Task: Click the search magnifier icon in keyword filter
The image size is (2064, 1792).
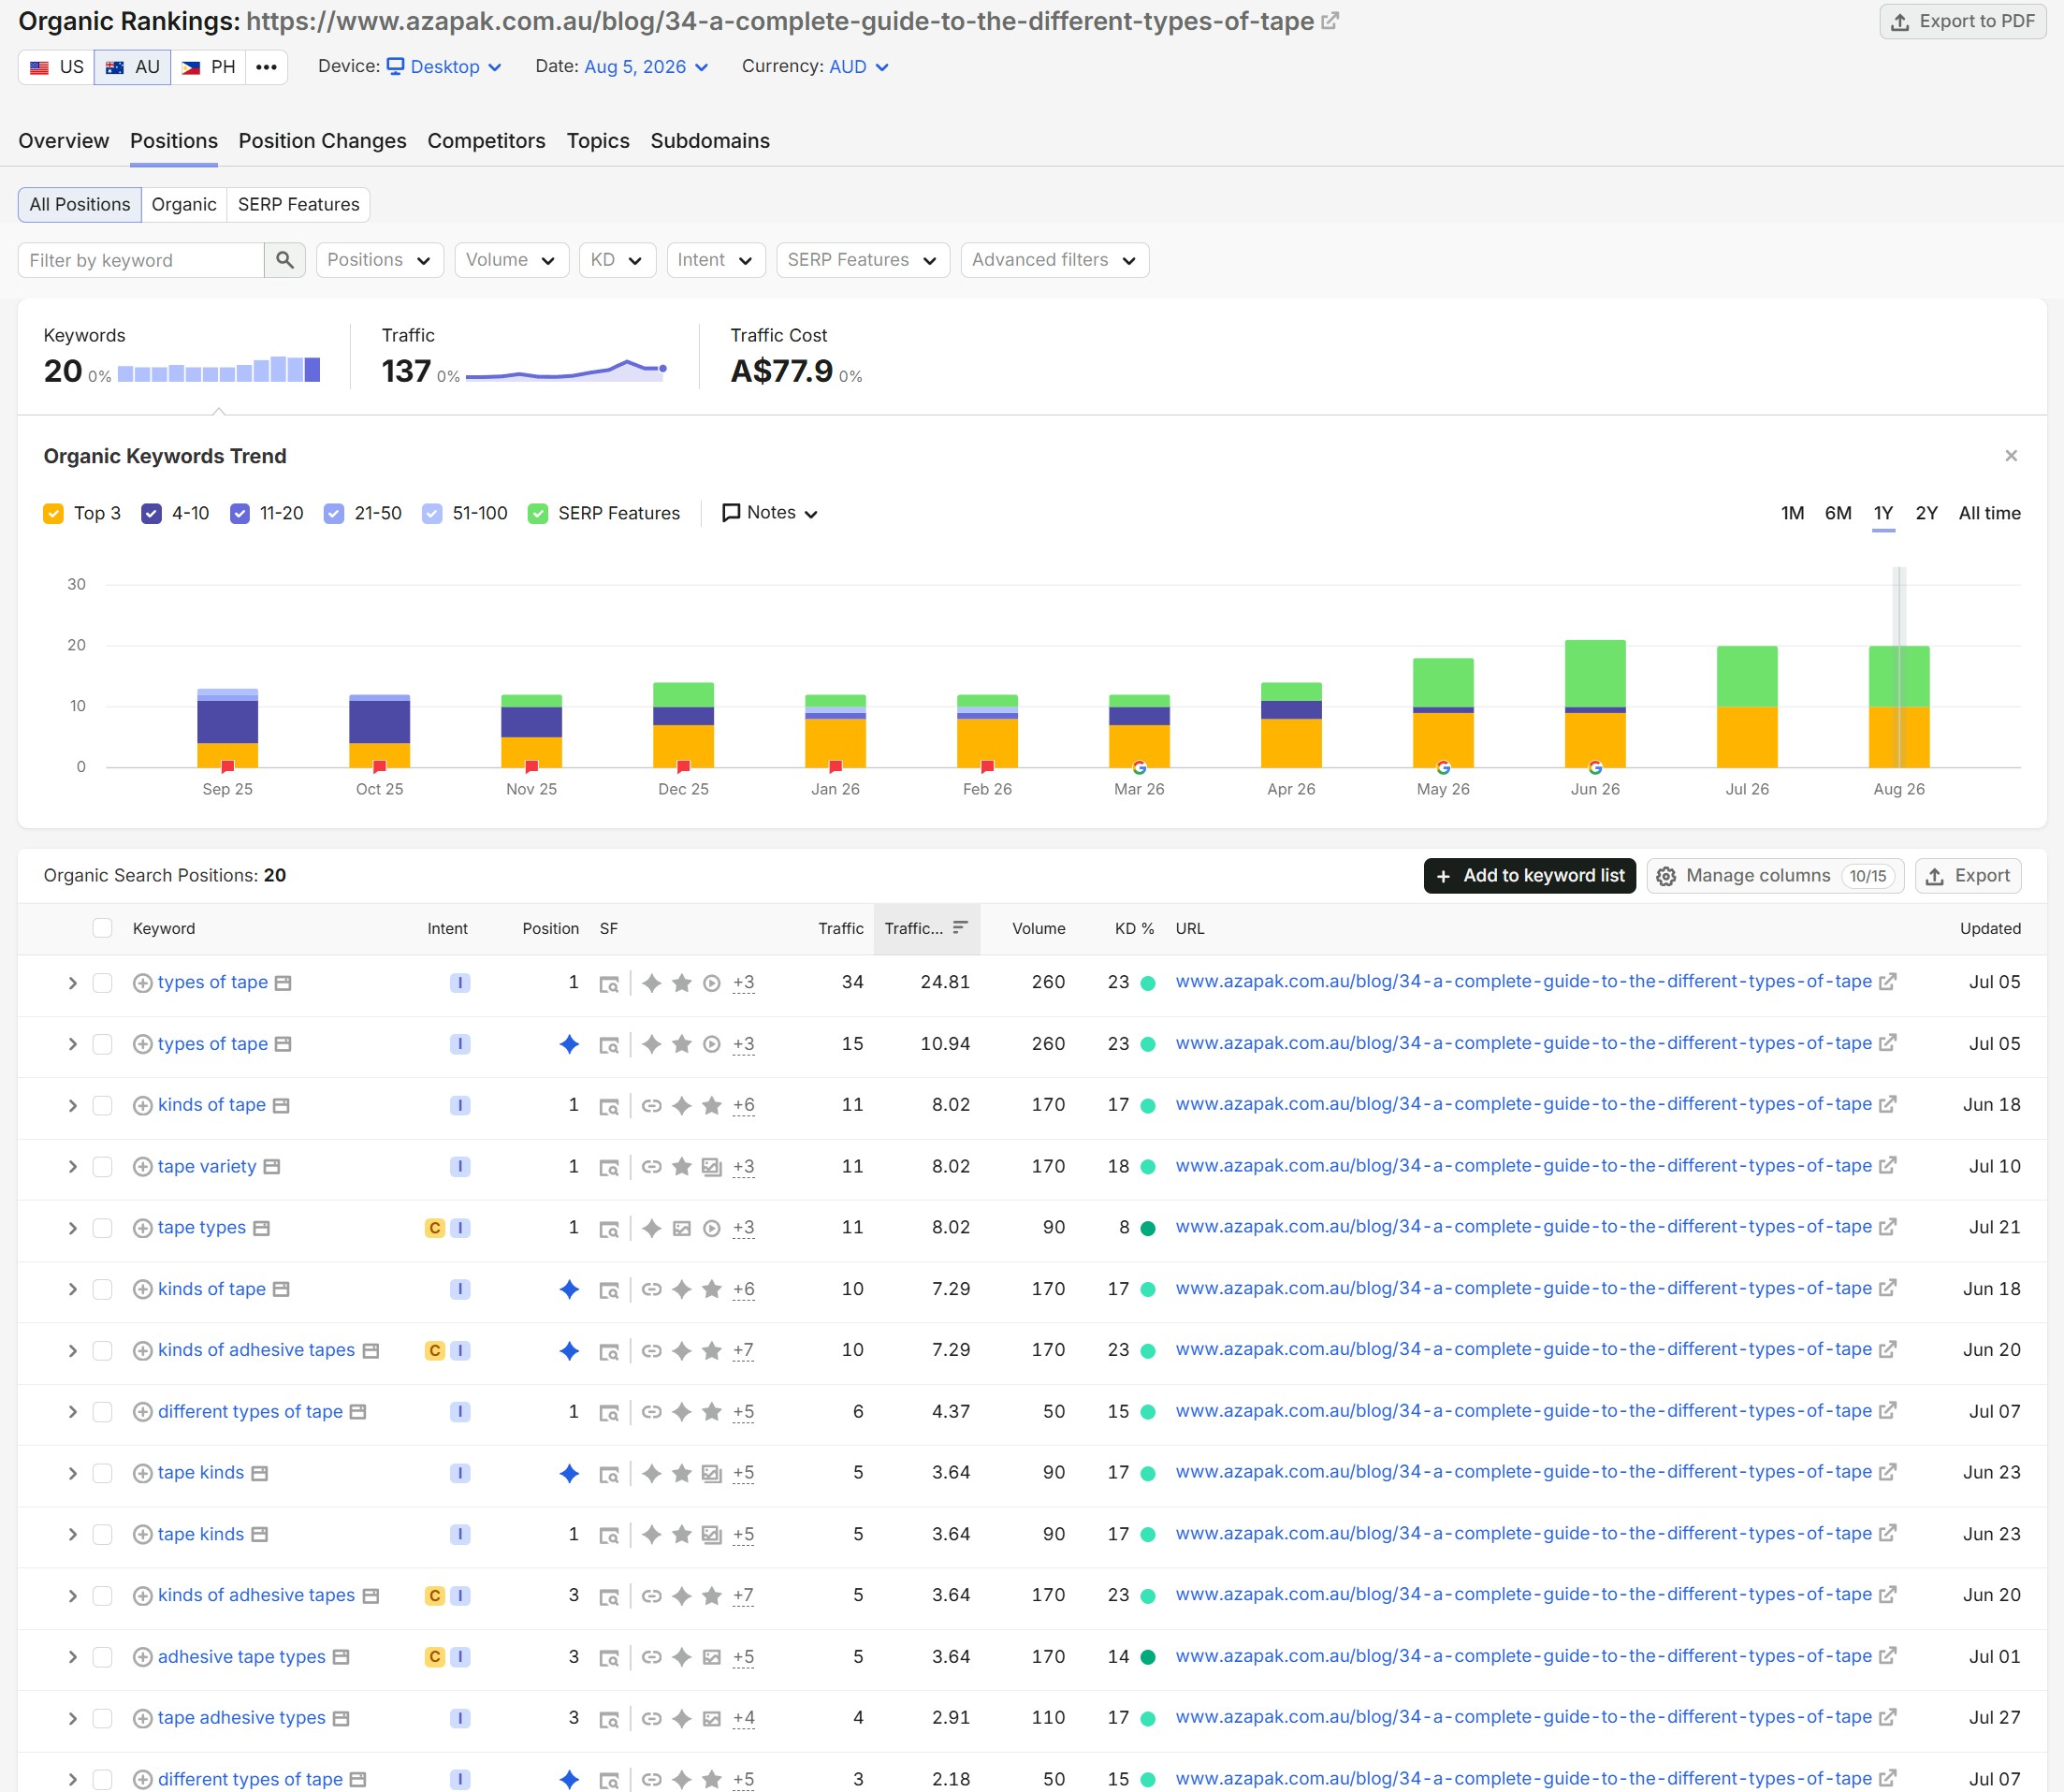Action: pos(285,260)
